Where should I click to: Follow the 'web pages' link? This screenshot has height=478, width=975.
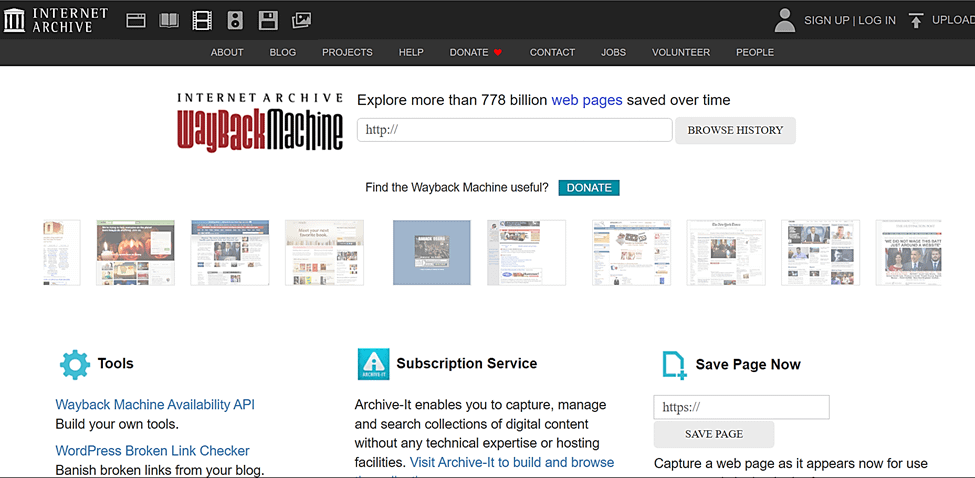[587, 100]
